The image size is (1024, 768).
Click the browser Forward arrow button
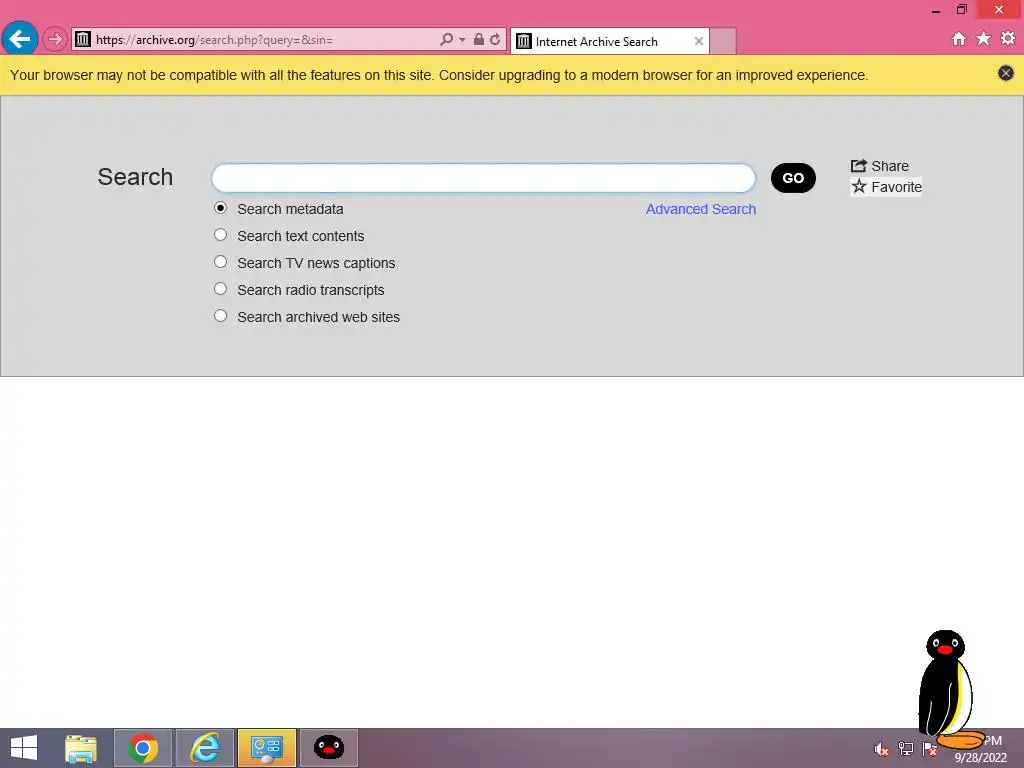click(55, 39)
